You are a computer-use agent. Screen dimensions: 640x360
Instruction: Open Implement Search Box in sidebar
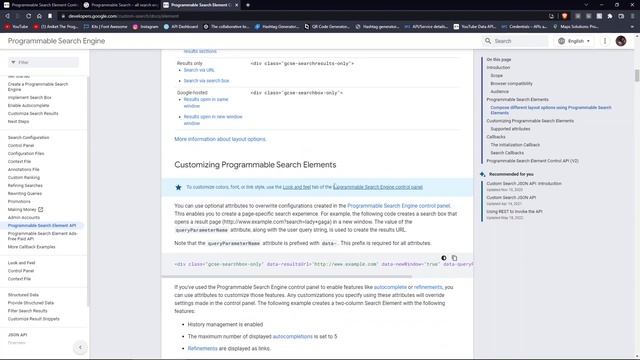tap(29, 98)
